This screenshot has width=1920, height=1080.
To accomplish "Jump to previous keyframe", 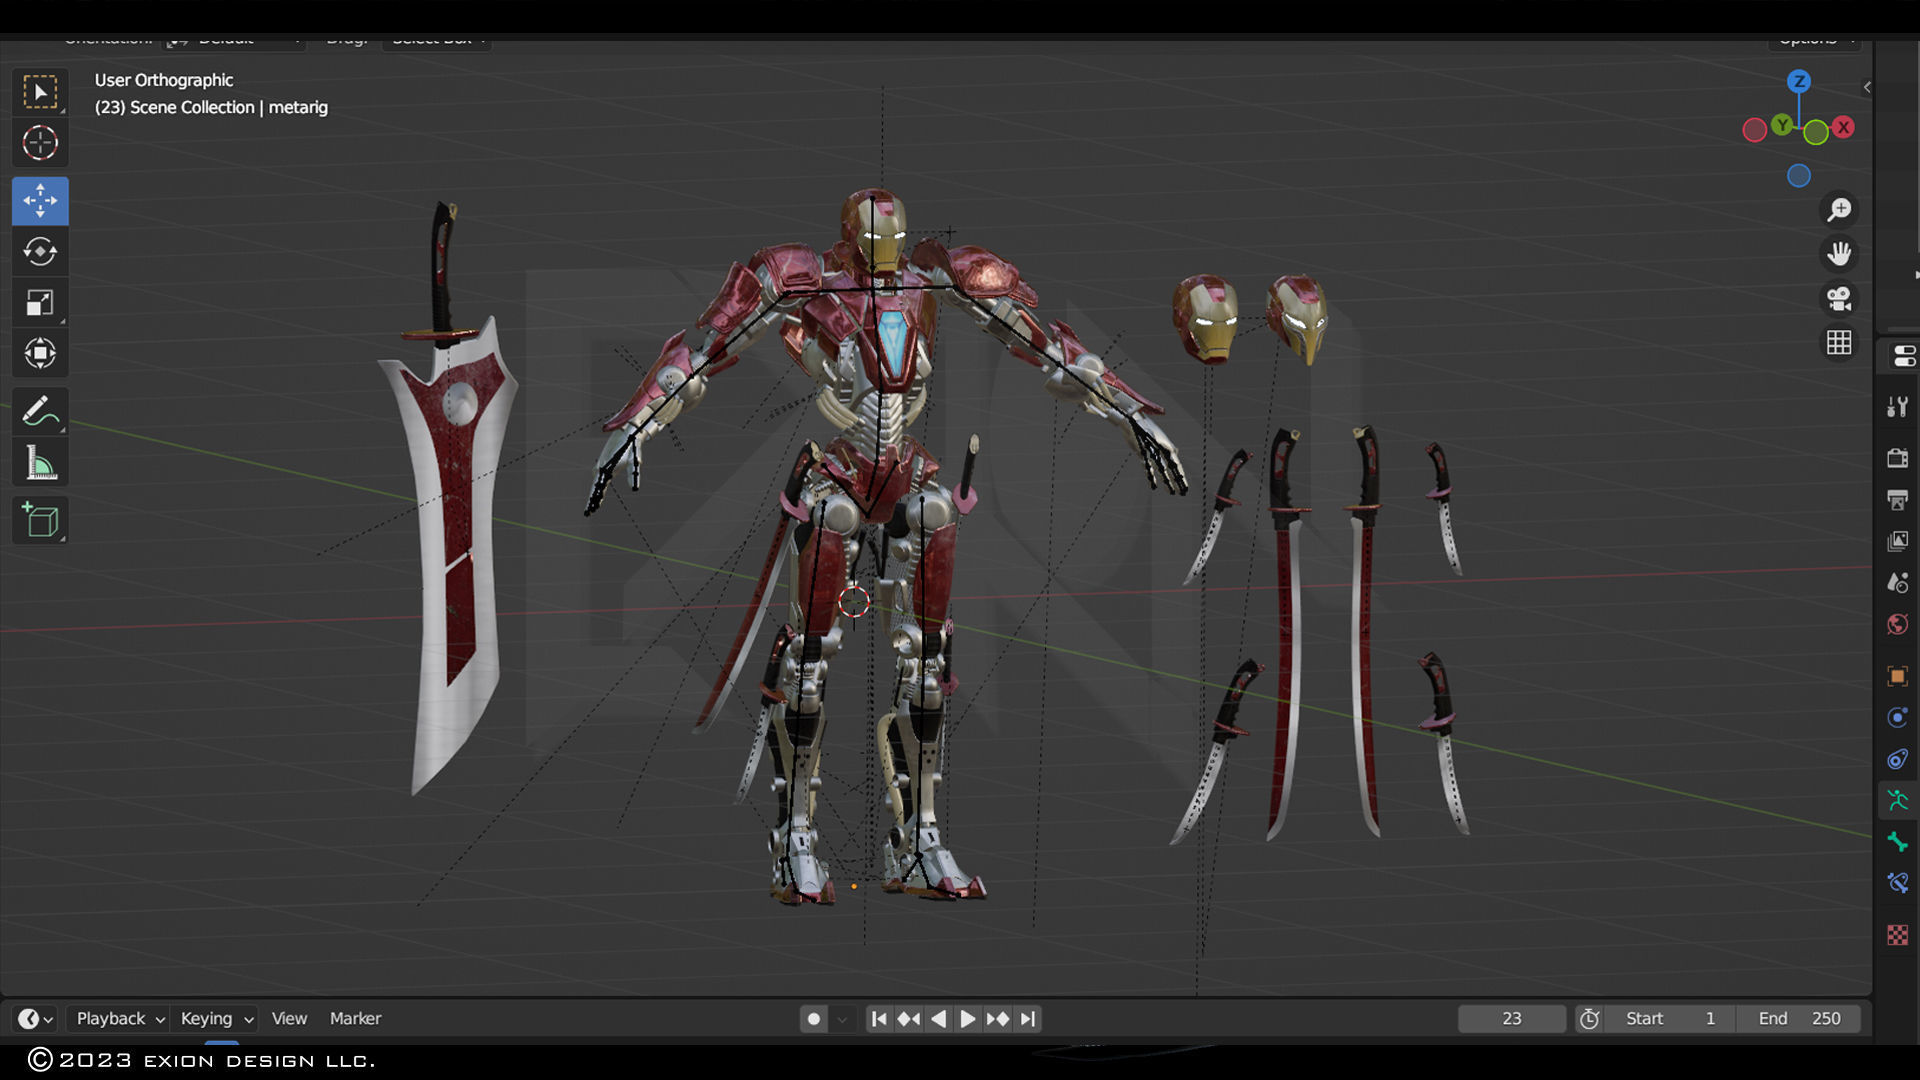I will click(908, 1018).
